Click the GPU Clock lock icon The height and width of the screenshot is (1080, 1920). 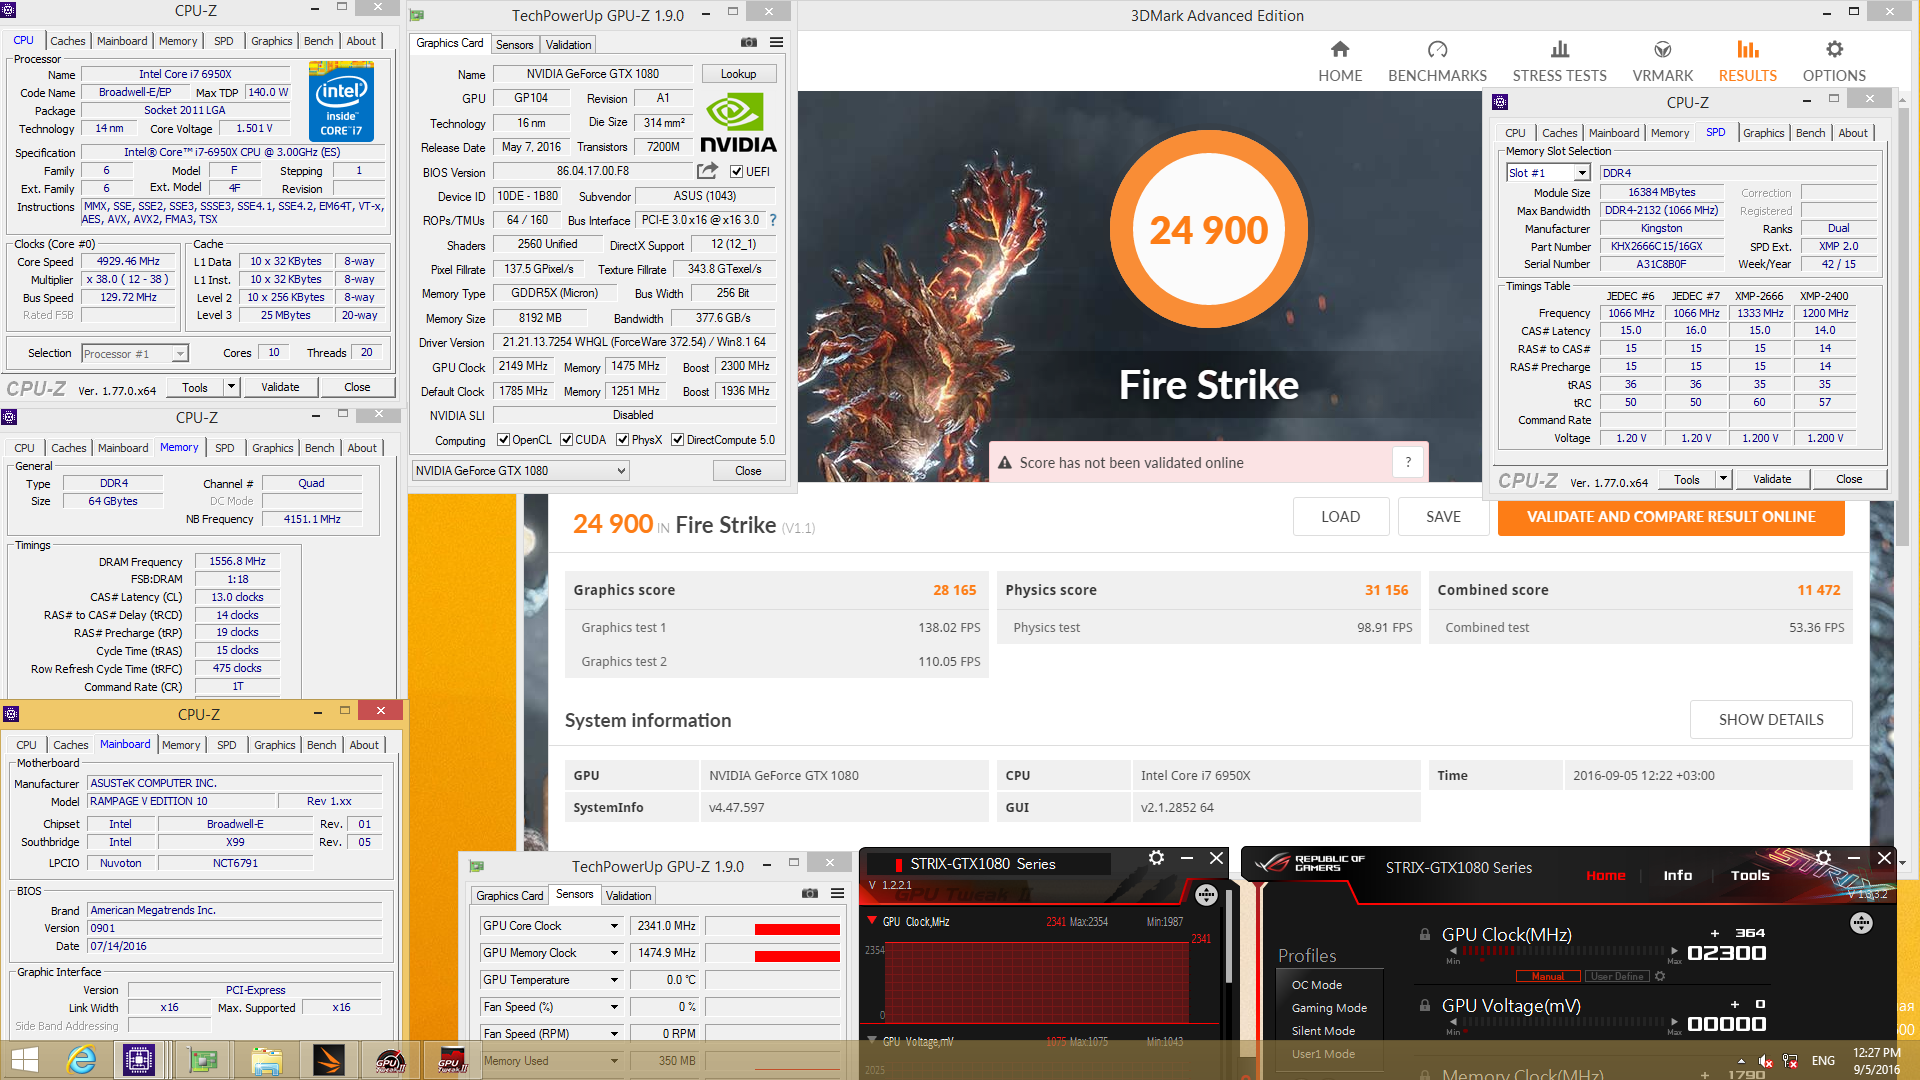(1424, 934)
